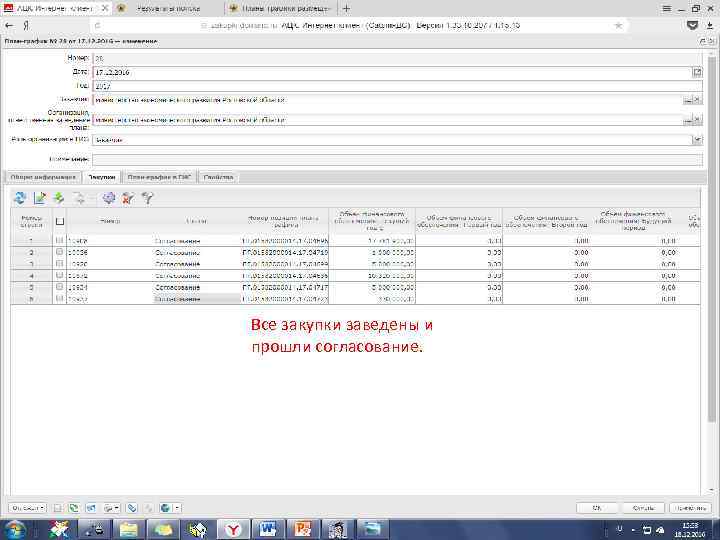This screenshot has height=540, width=720.
Task: Click the taskbar clock
Action: tap(692, 529)
